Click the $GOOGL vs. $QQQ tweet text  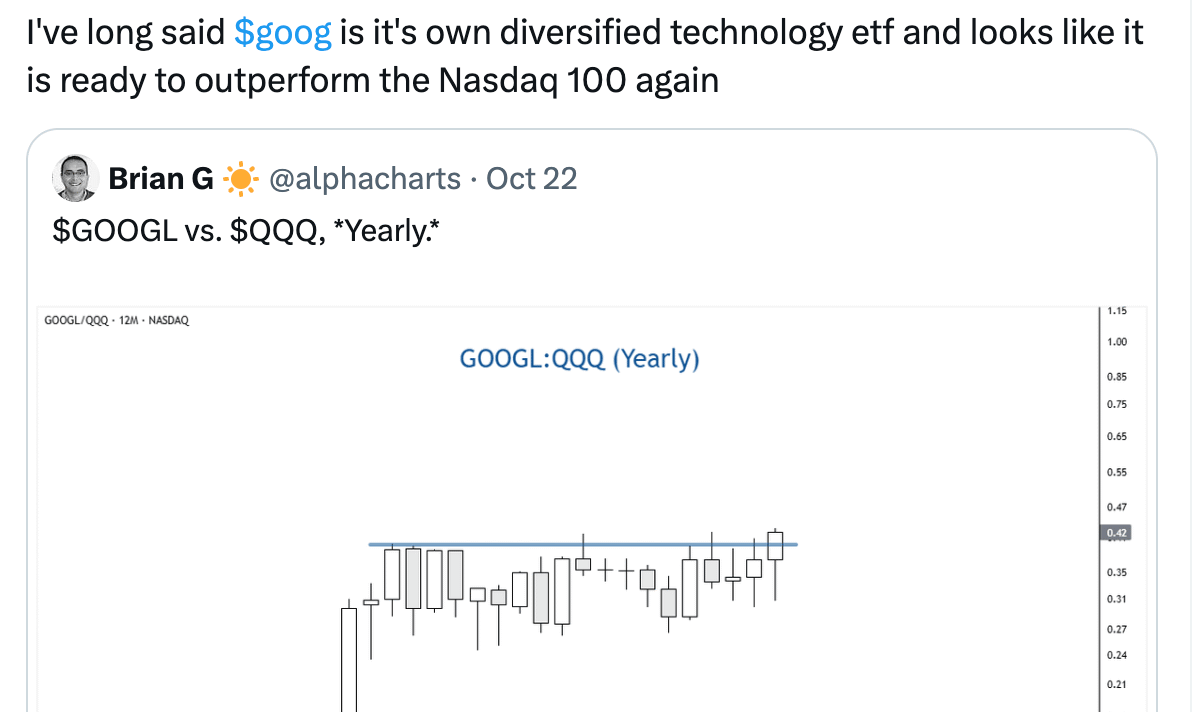[x=245, y=230]
